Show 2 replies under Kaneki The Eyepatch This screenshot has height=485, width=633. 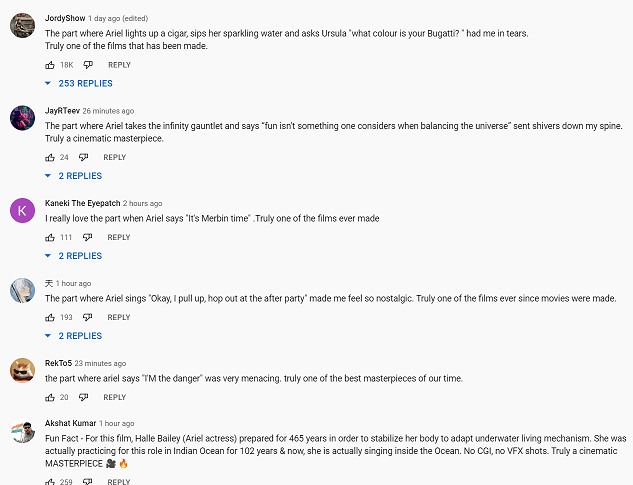point(73,256)
